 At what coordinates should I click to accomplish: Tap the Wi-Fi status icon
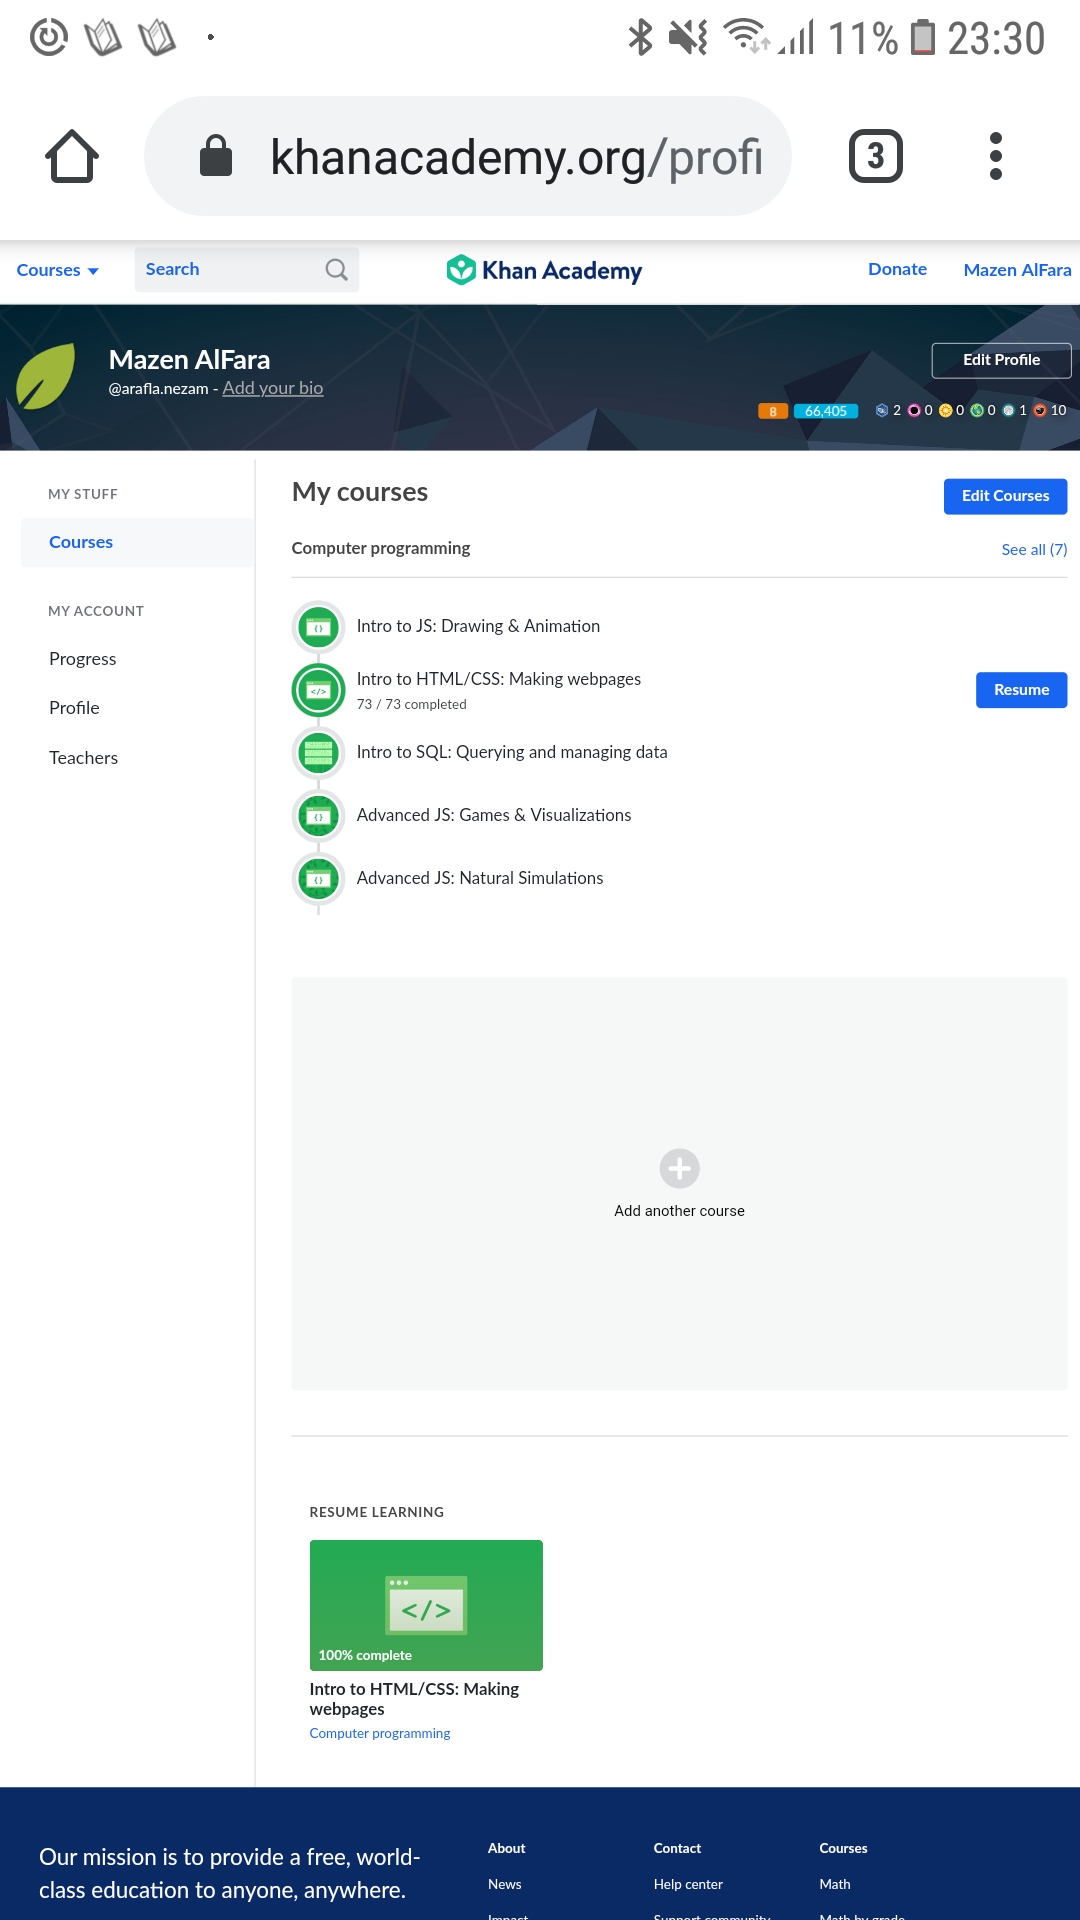tap(747, 36)
